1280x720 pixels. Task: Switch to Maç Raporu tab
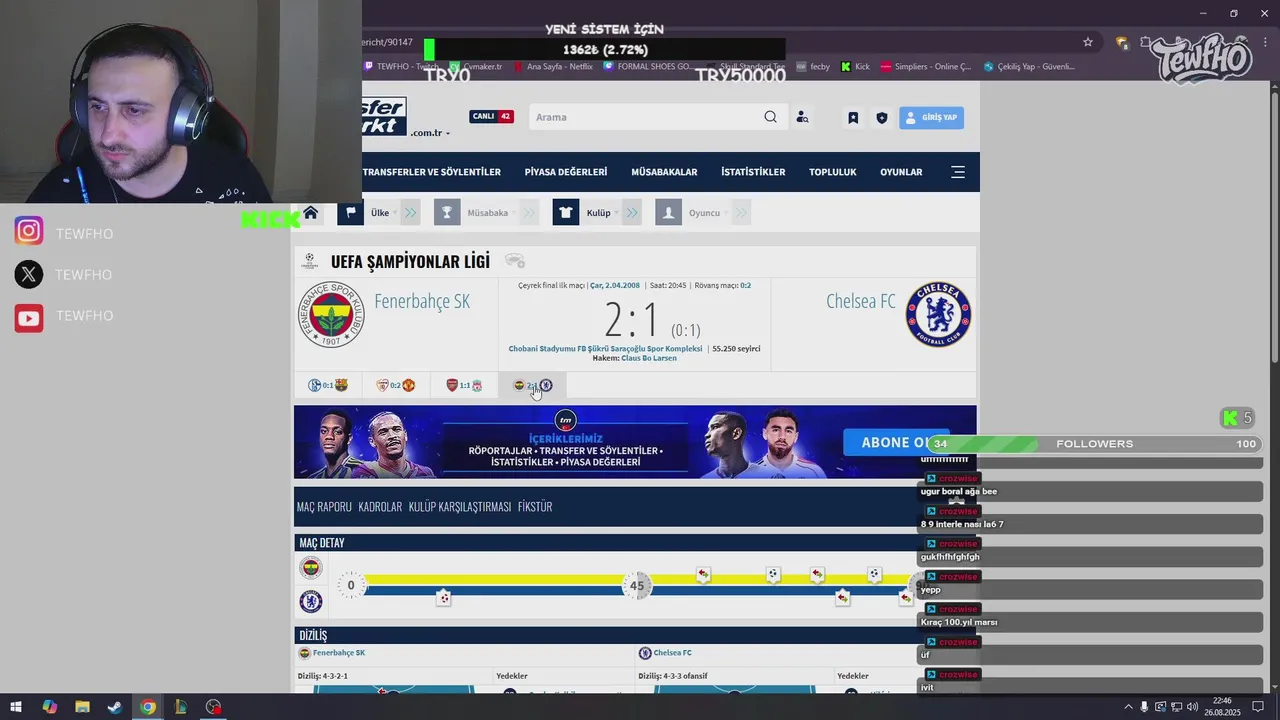pos(324,507)
